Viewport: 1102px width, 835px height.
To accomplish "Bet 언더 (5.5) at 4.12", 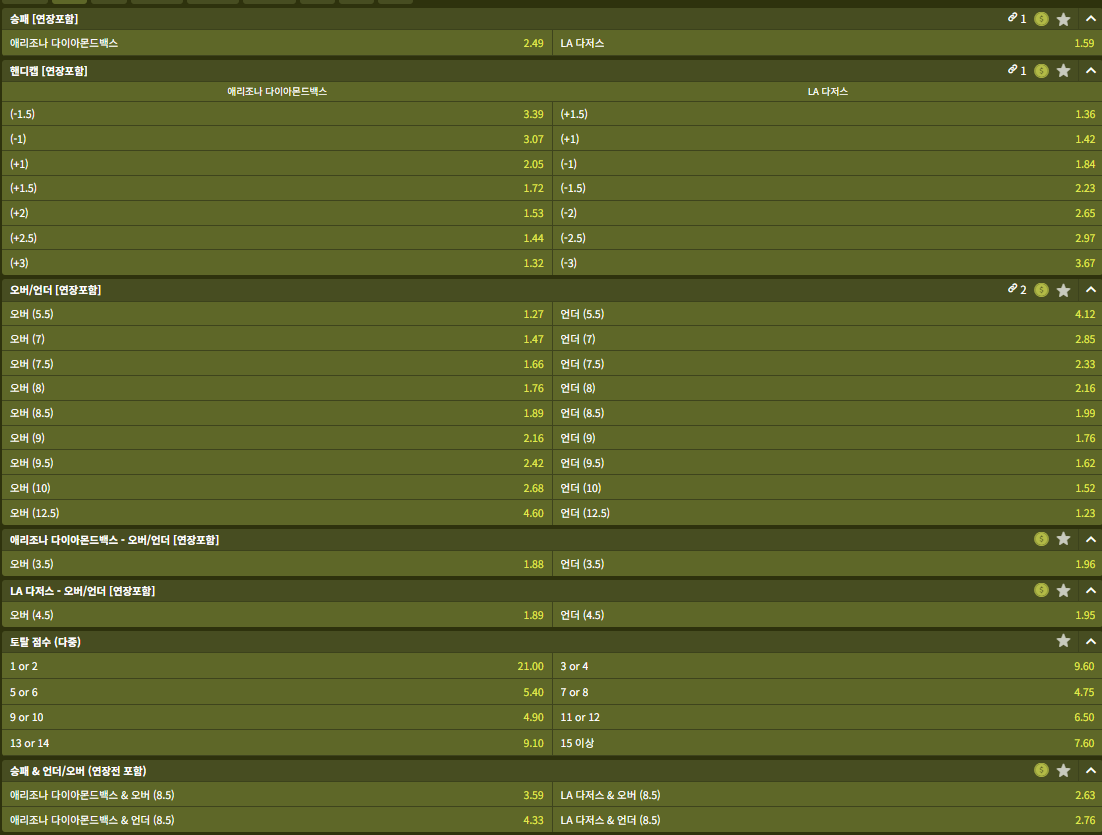I will coord(827,314).
